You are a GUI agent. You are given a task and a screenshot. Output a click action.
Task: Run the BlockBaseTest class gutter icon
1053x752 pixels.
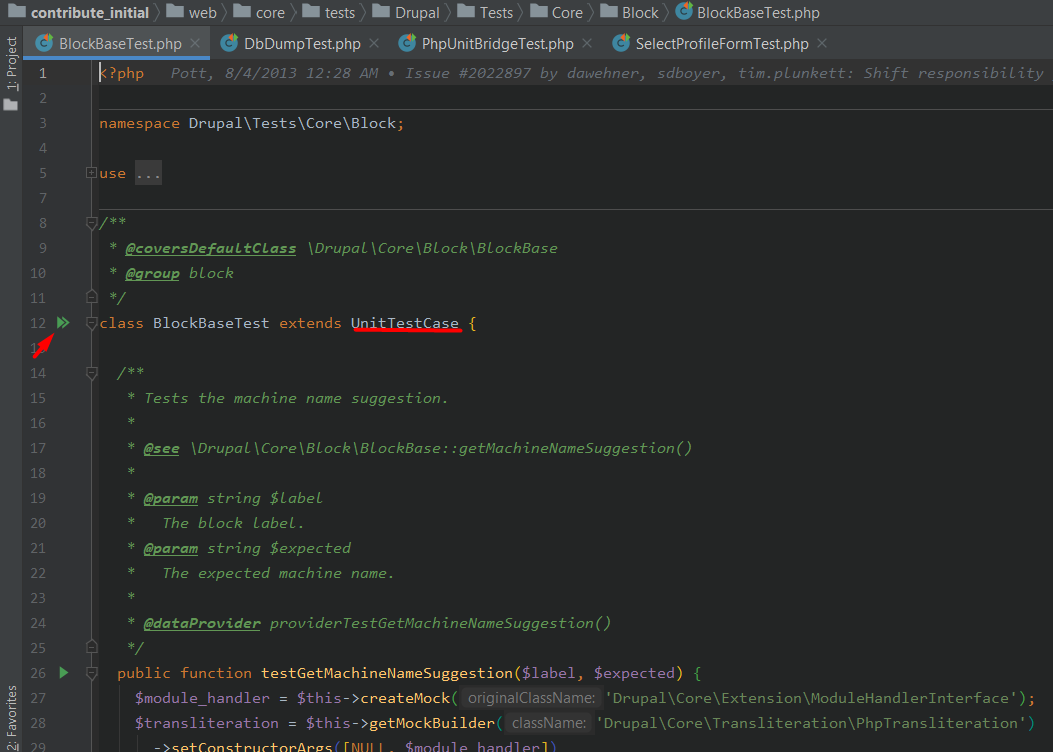pyautogui.click(x=62, y=323)
